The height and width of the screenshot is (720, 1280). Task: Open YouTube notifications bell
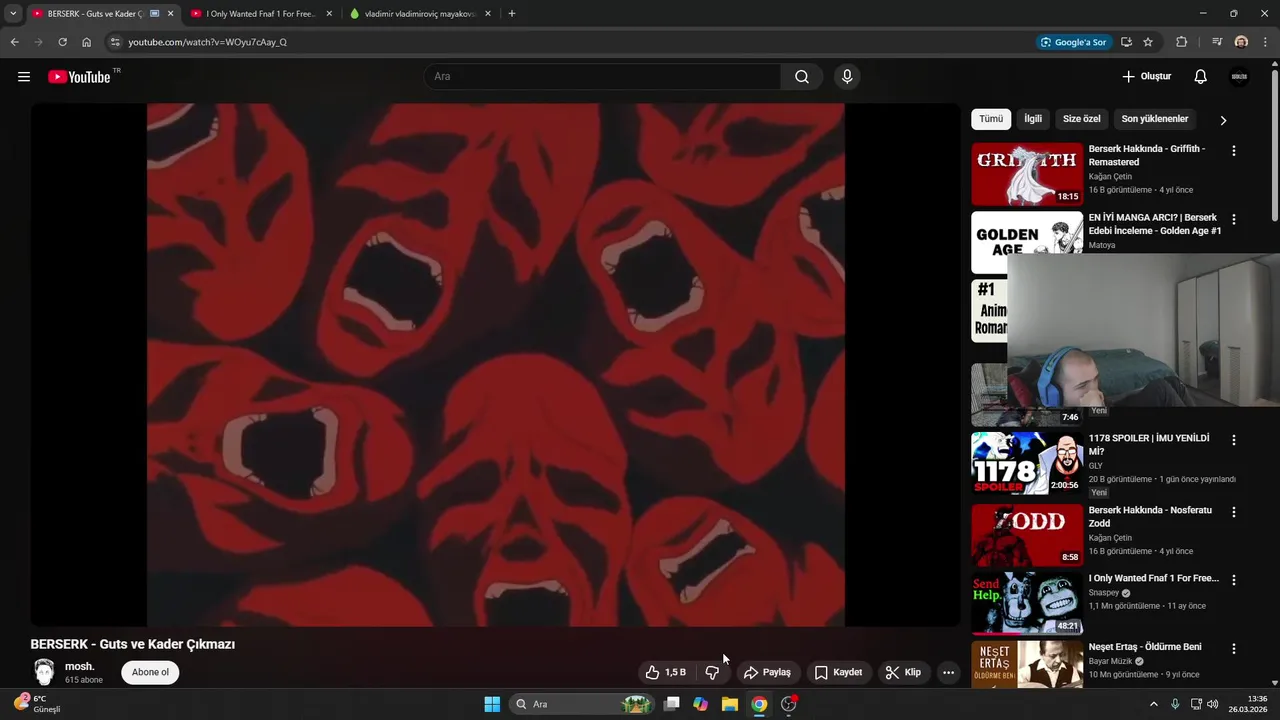pyautogui.click(x=1201, y=77)
